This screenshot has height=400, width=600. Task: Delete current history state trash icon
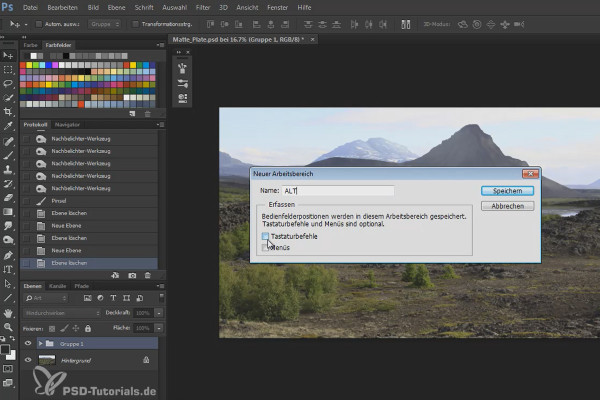(147, 275)
